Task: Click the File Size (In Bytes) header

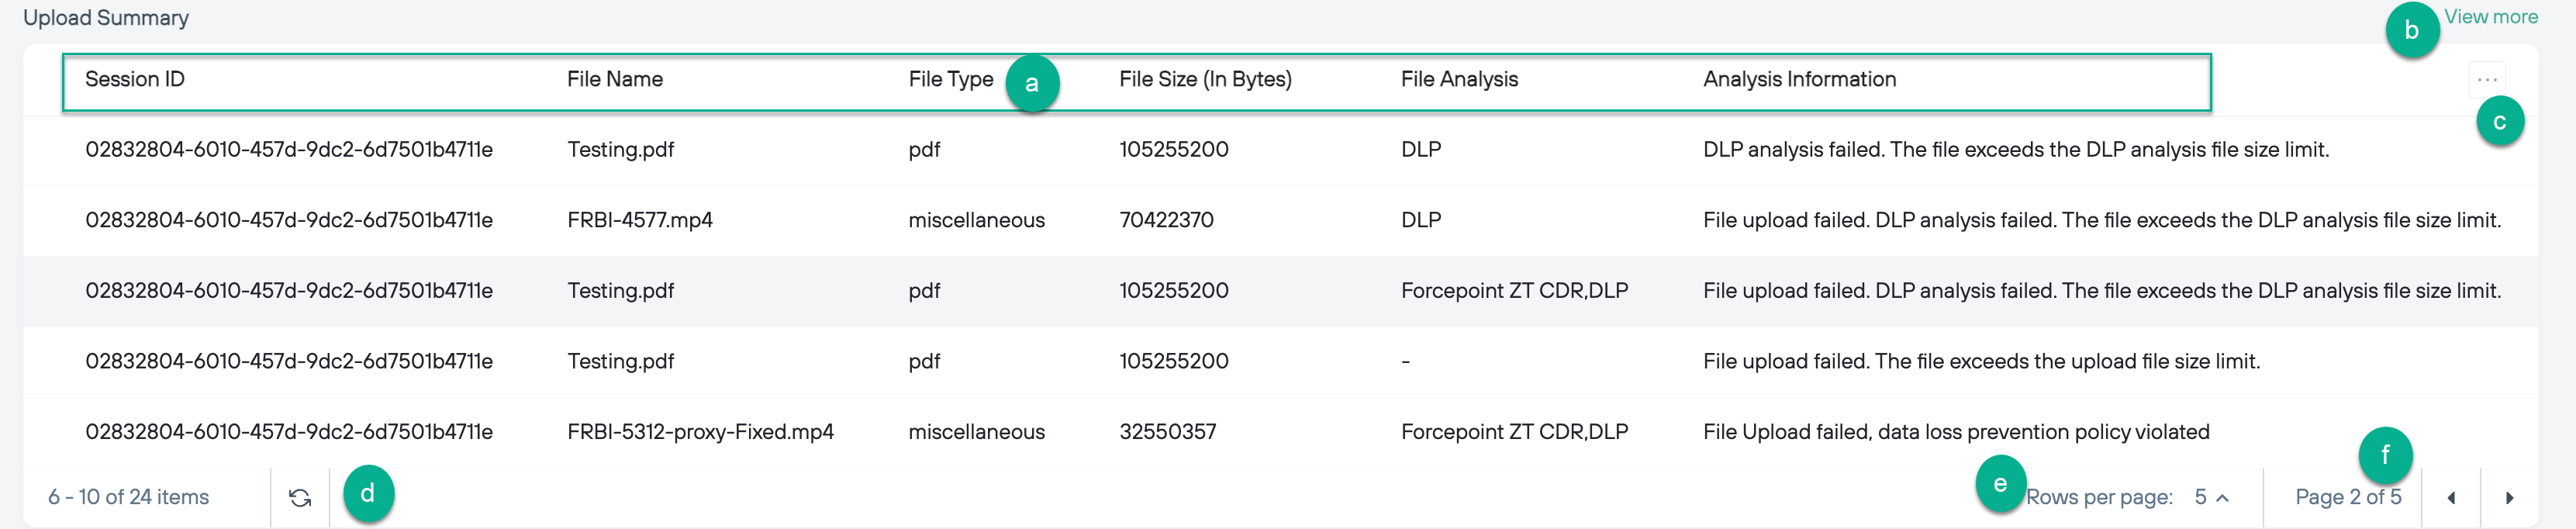Action: point(1205,79)
